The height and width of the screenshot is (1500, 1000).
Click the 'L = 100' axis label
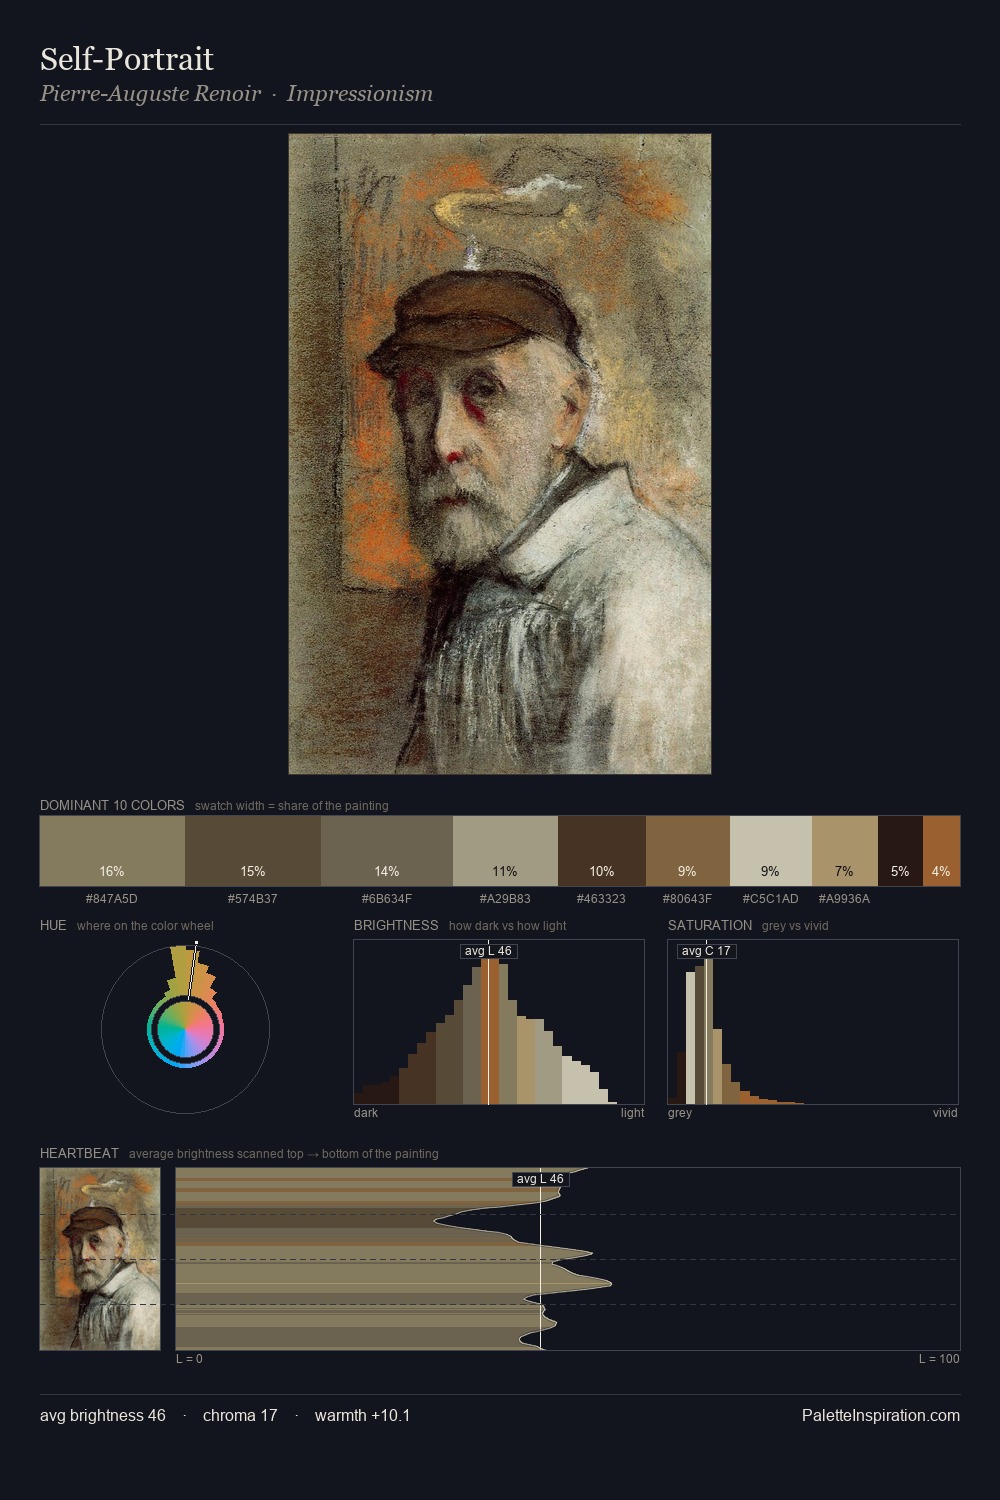pos(939,1359)
